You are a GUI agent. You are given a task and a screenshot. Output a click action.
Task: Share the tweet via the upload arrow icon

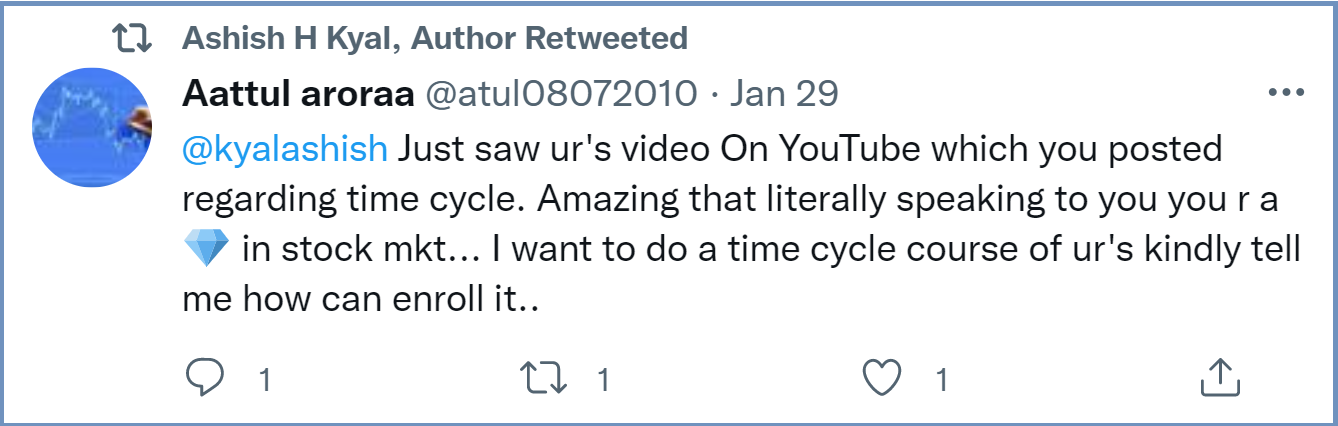pos(1219,378)
